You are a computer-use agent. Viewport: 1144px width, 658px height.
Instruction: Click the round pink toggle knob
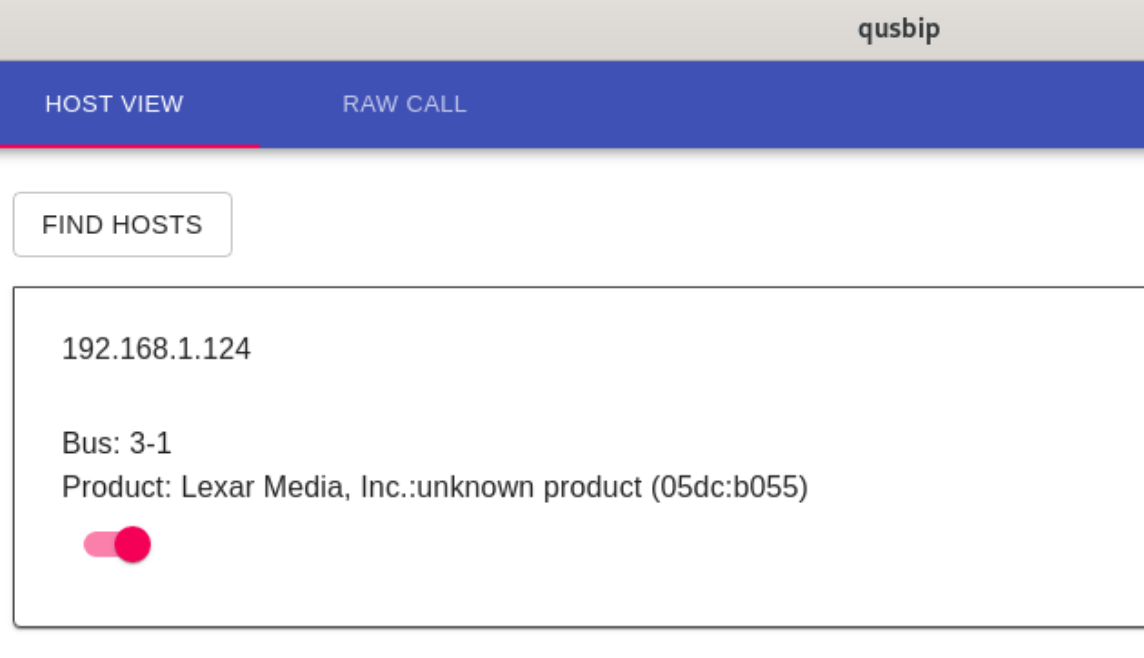(x=132, y=545)
